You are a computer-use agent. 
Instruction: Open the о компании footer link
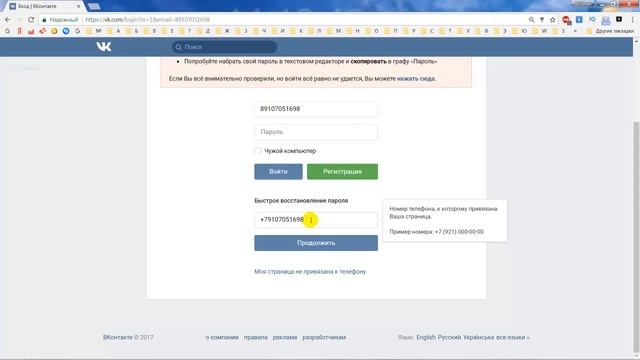pos(222,337)
